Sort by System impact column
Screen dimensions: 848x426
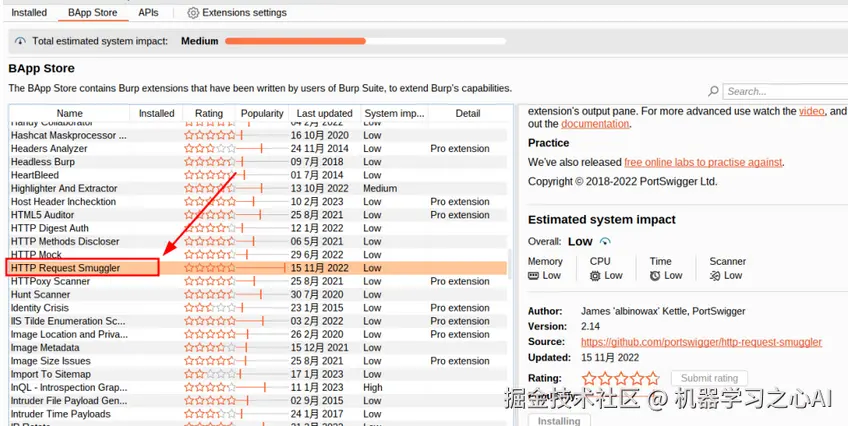click(395, 114)
